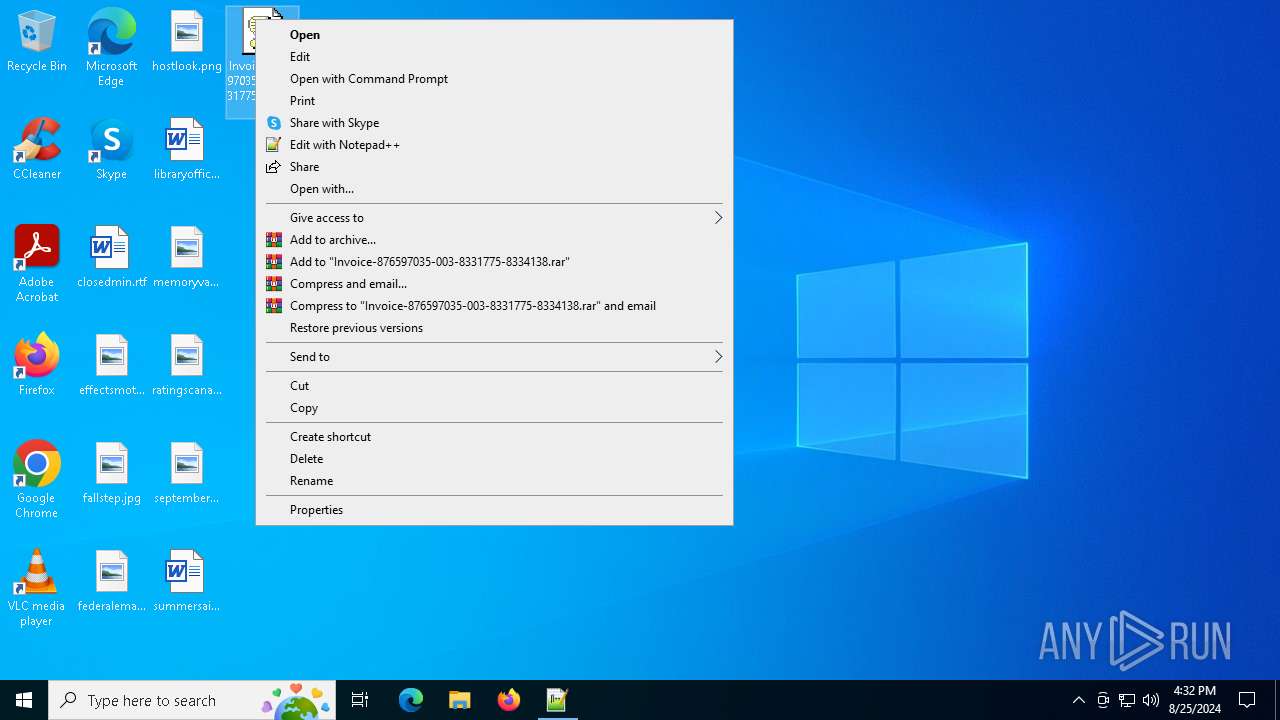Select the Microsoft Edge desktop shortcut
This screenshot has width=1280, height=720.
(x=111, y=47)
